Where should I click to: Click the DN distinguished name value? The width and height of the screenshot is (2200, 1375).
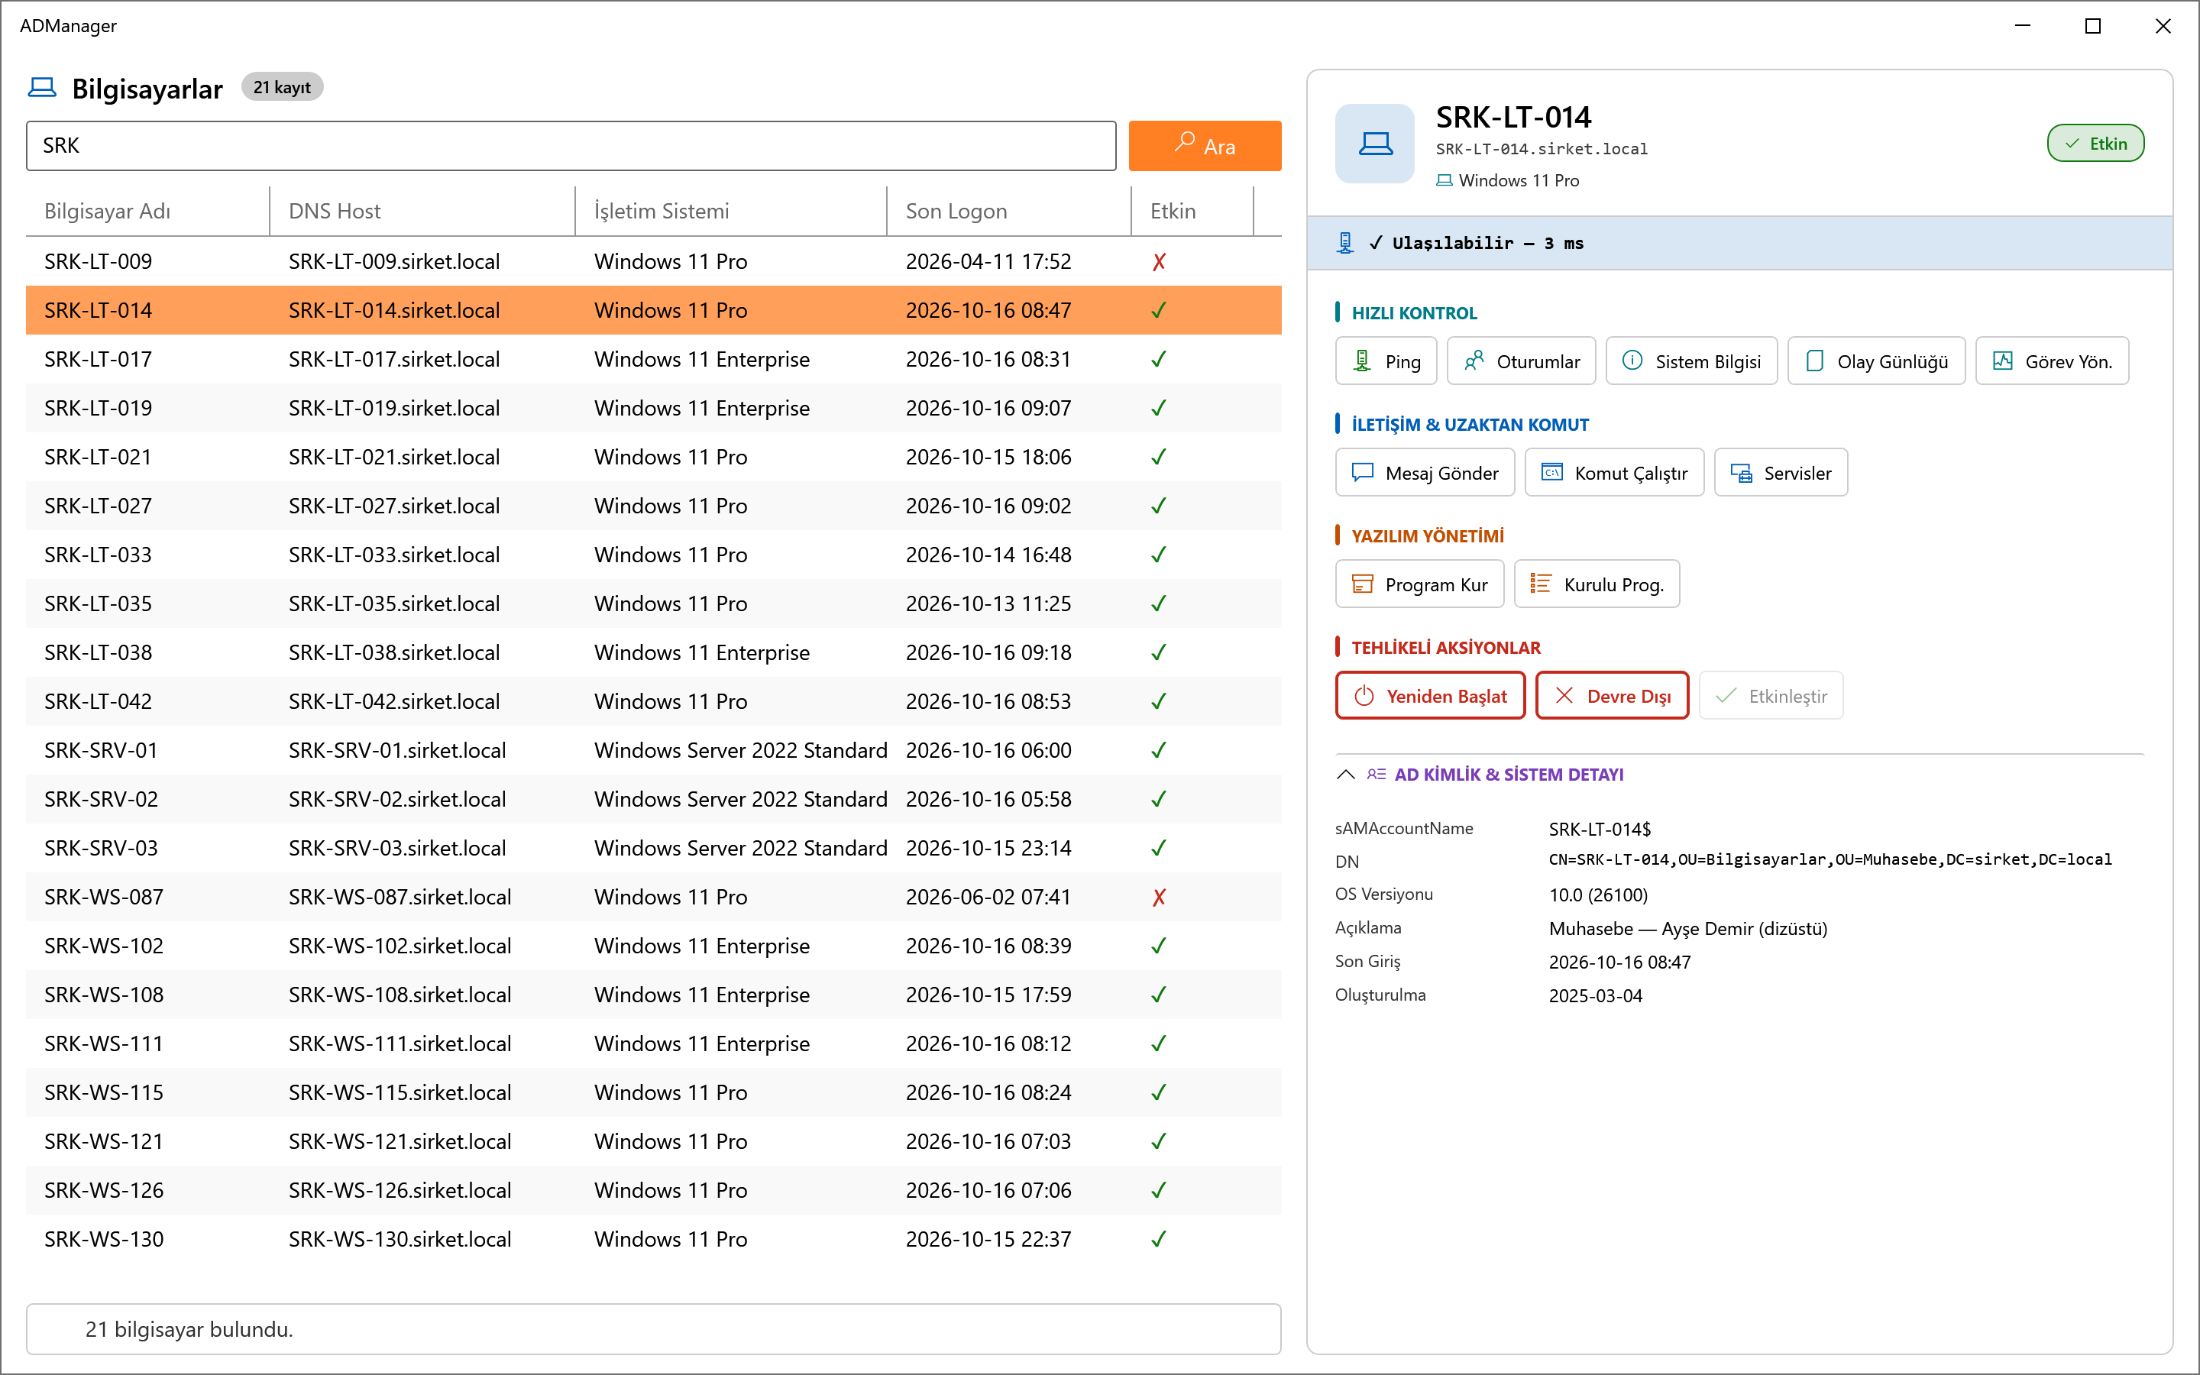(1830, 860)
